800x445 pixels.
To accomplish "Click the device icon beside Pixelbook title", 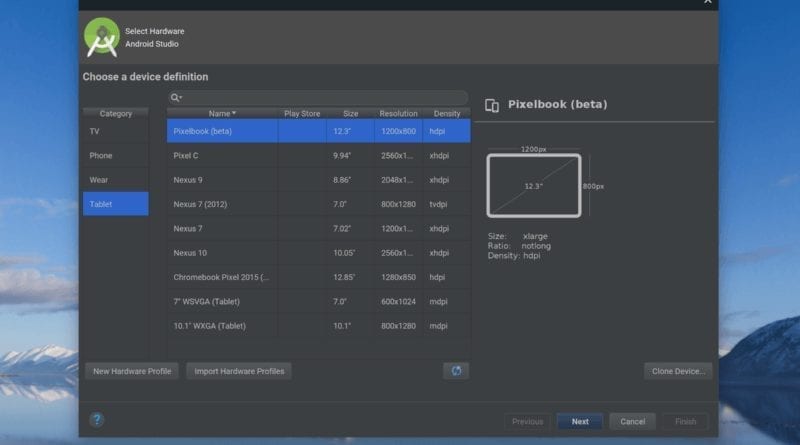I will [492, 105].
